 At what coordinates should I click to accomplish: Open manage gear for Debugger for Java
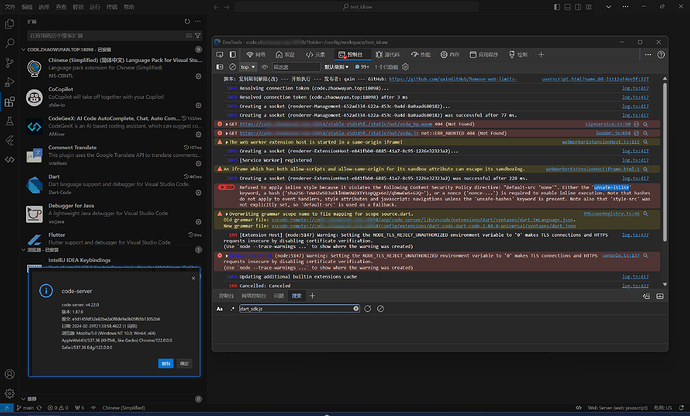198,222
